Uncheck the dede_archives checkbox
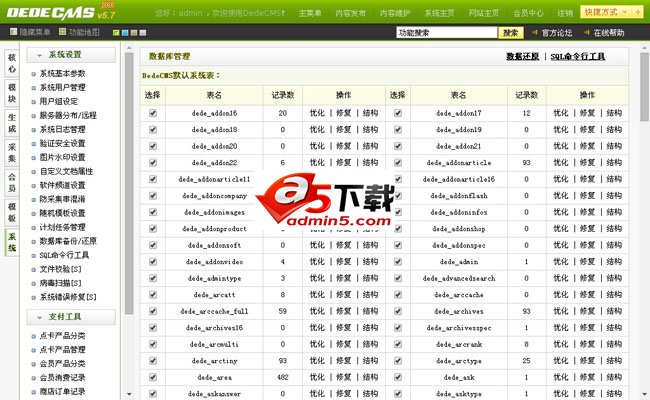Viewport: 650px width, 400px height. click(398, 311)
